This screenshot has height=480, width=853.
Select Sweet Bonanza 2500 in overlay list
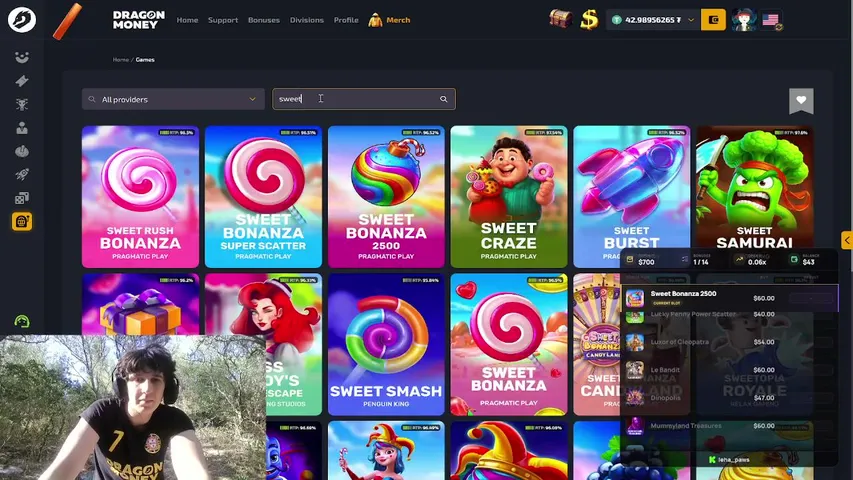[x=730, y=298]
